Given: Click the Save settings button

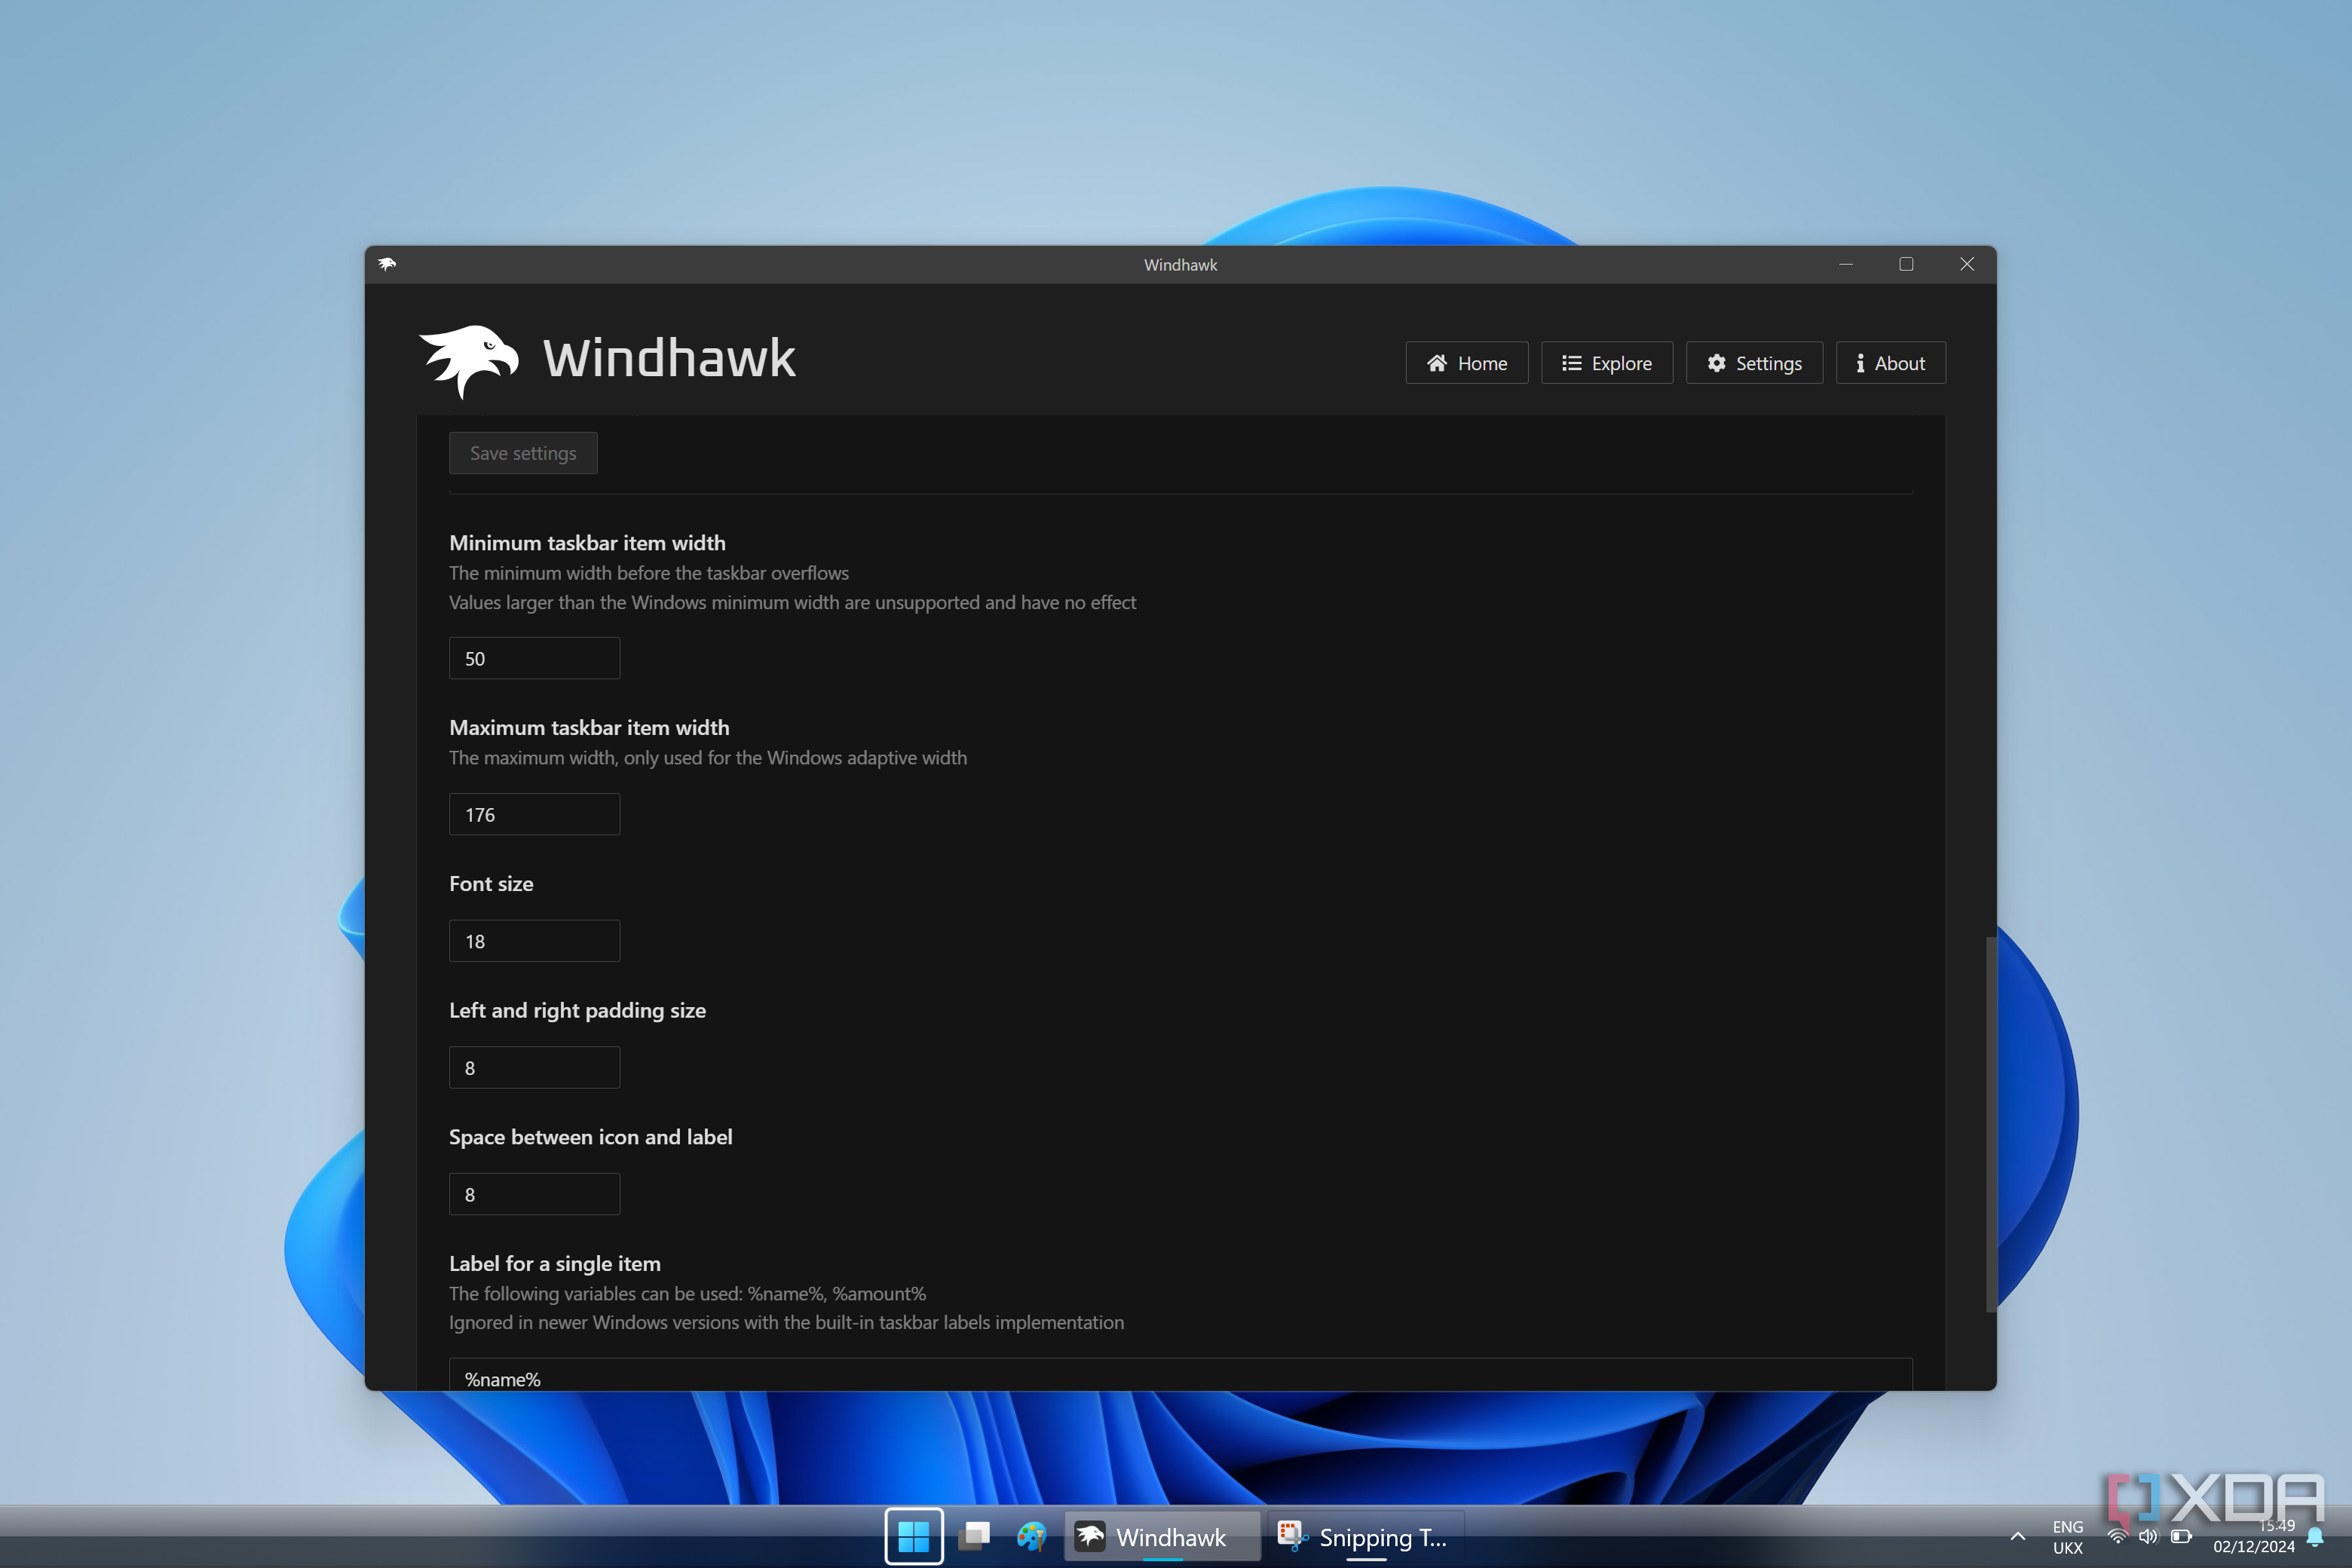Looking at the screenshot, I should pos(523,453).
